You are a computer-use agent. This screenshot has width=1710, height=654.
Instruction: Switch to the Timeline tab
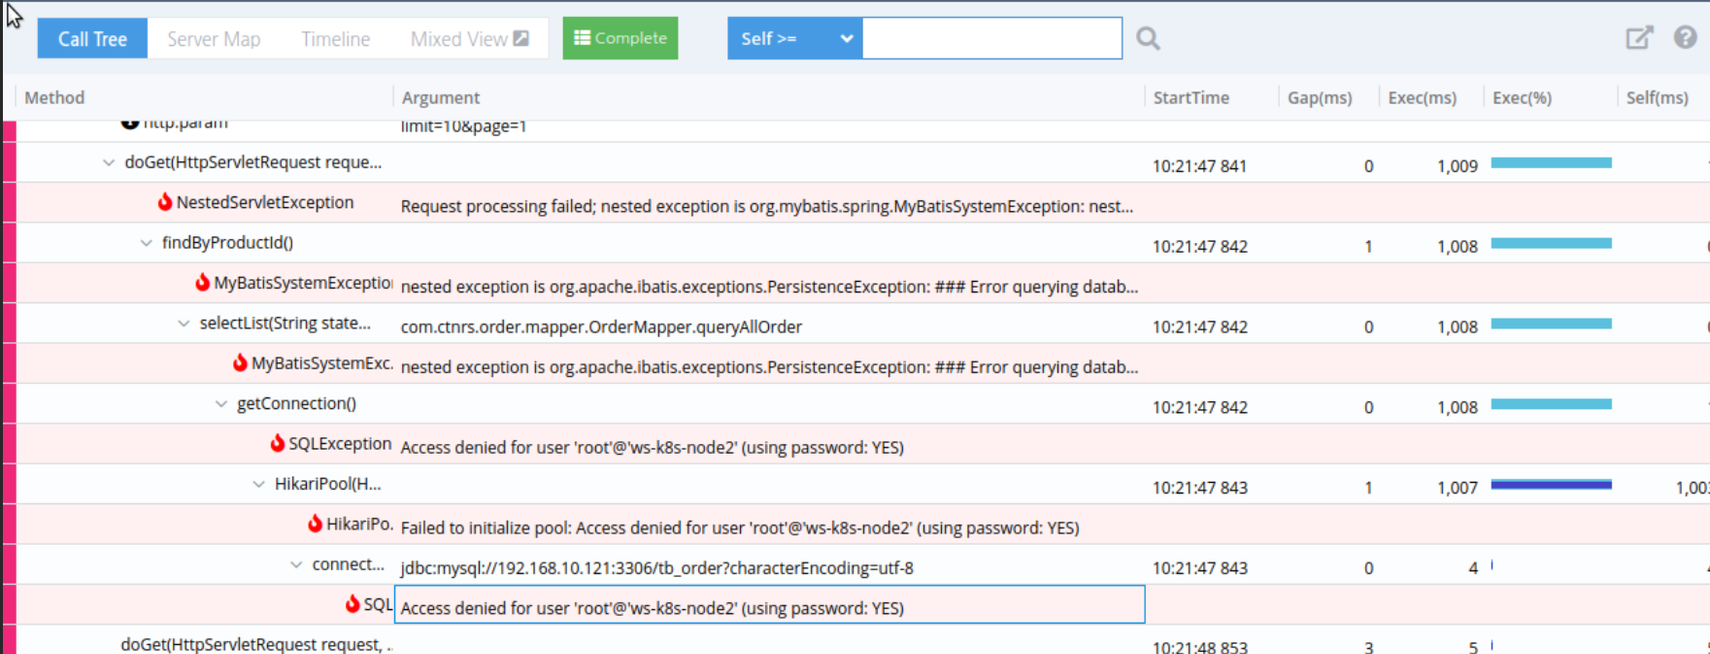[336, 39]
